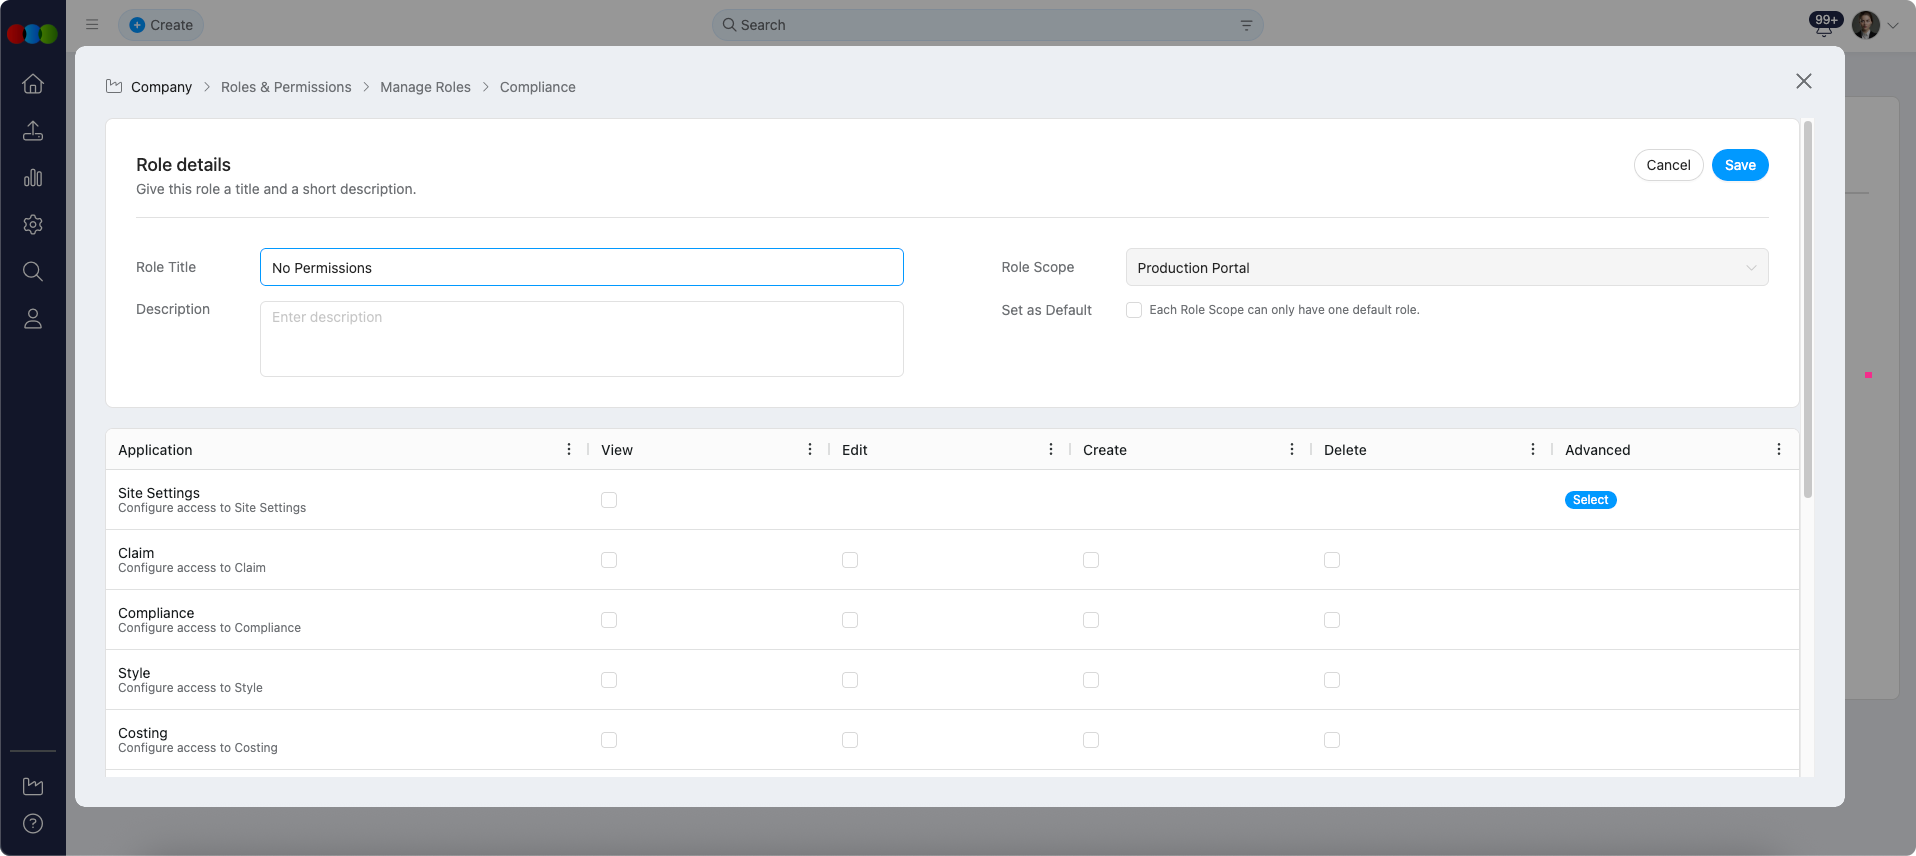1916x856 pixels.
Task: Click the search filter icon
Action: click(1246, 25)
